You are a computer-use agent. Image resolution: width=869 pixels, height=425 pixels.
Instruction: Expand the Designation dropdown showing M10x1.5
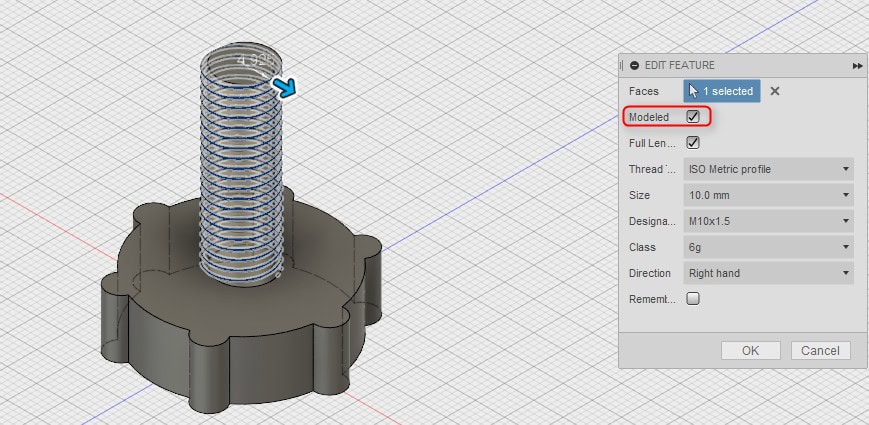[767, 221]
